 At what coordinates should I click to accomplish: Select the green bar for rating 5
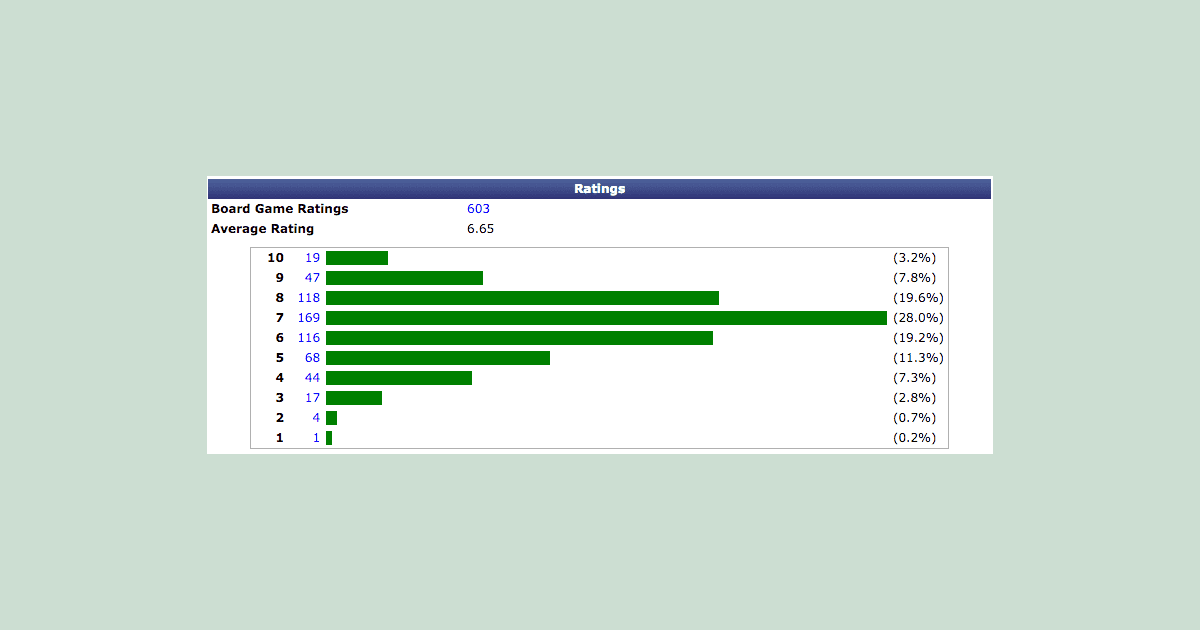tap(438, 358)
